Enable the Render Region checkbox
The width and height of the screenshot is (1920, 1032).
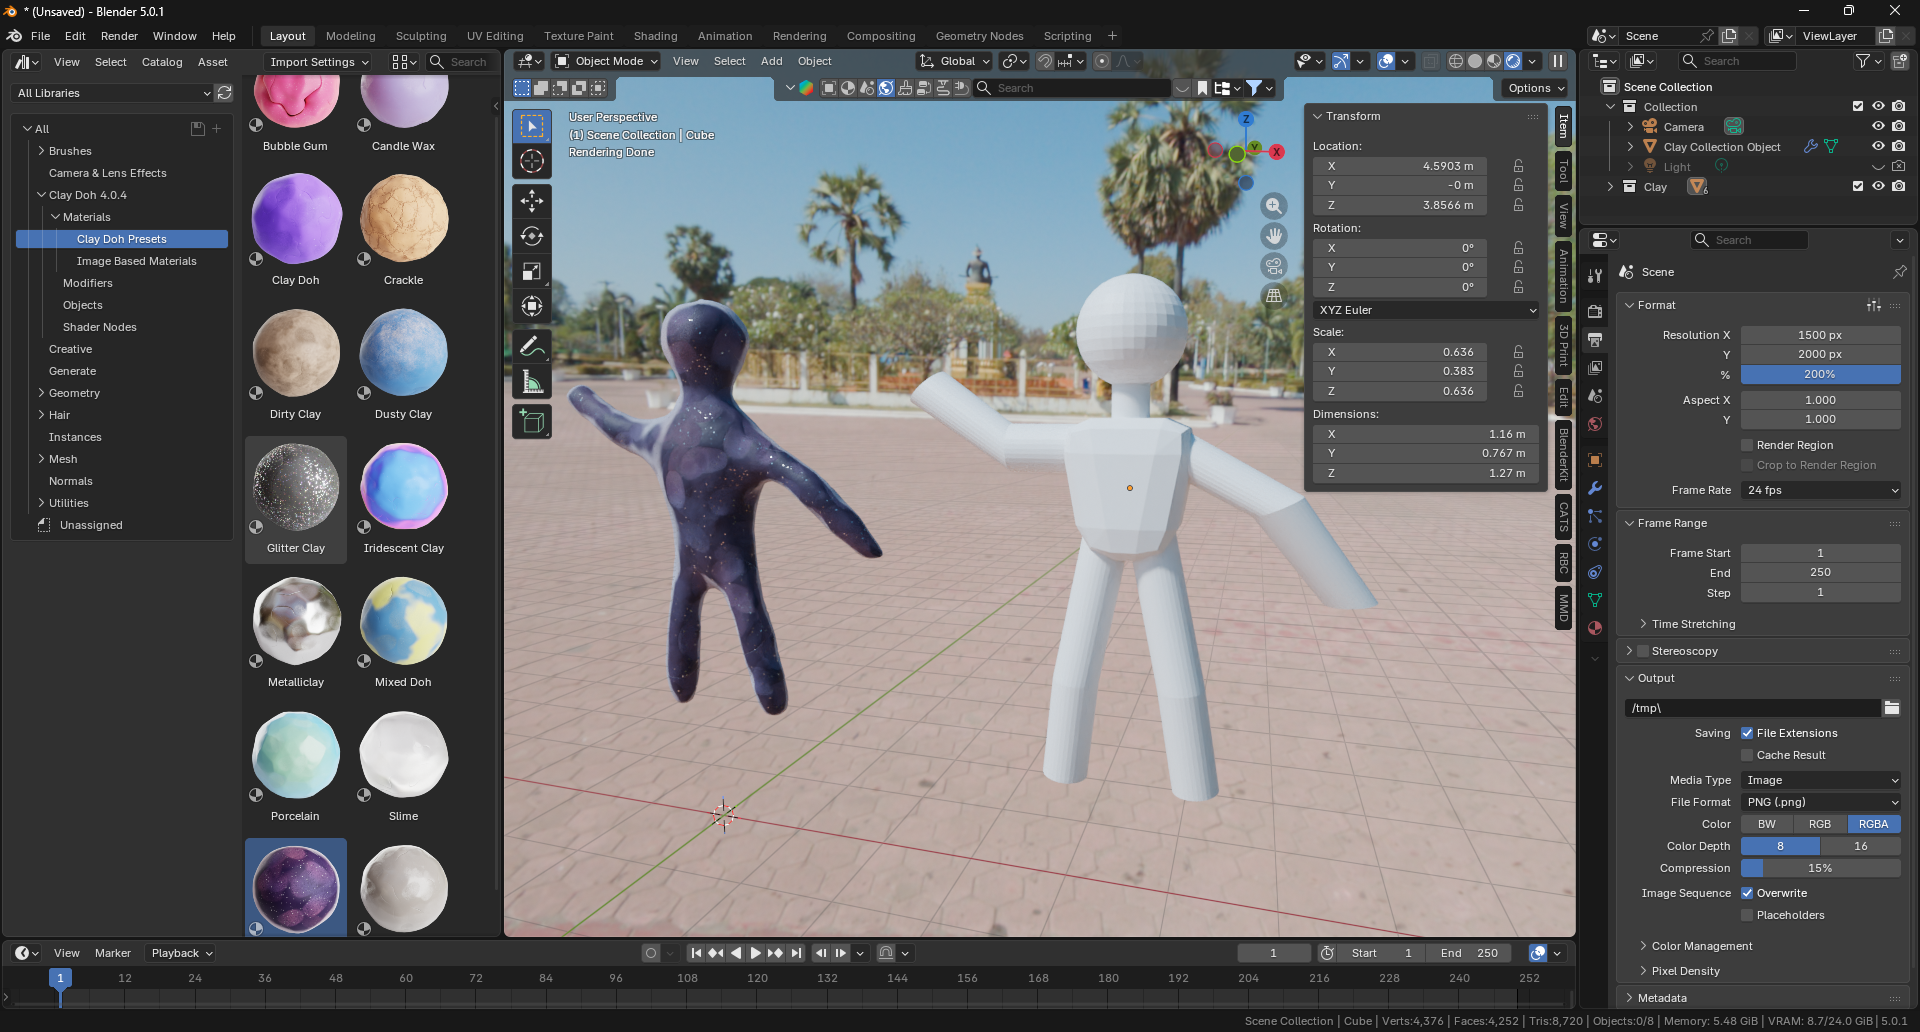1747,445
